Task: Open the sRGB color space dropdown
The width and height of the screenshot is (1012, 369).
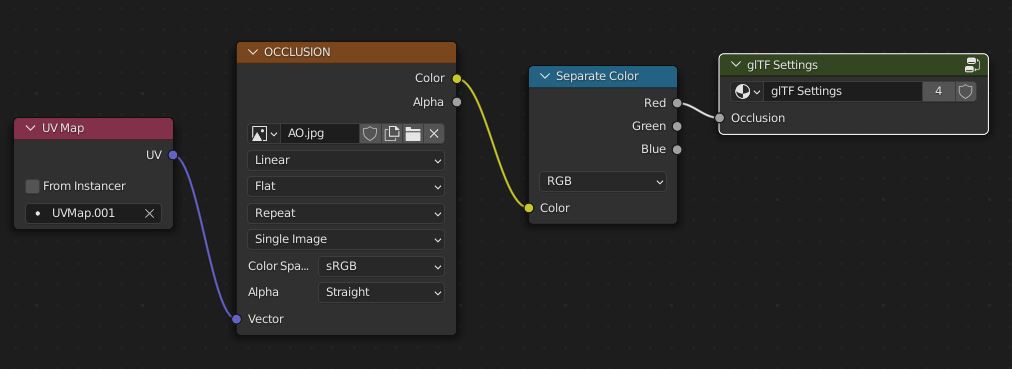Action: point(381,266)
